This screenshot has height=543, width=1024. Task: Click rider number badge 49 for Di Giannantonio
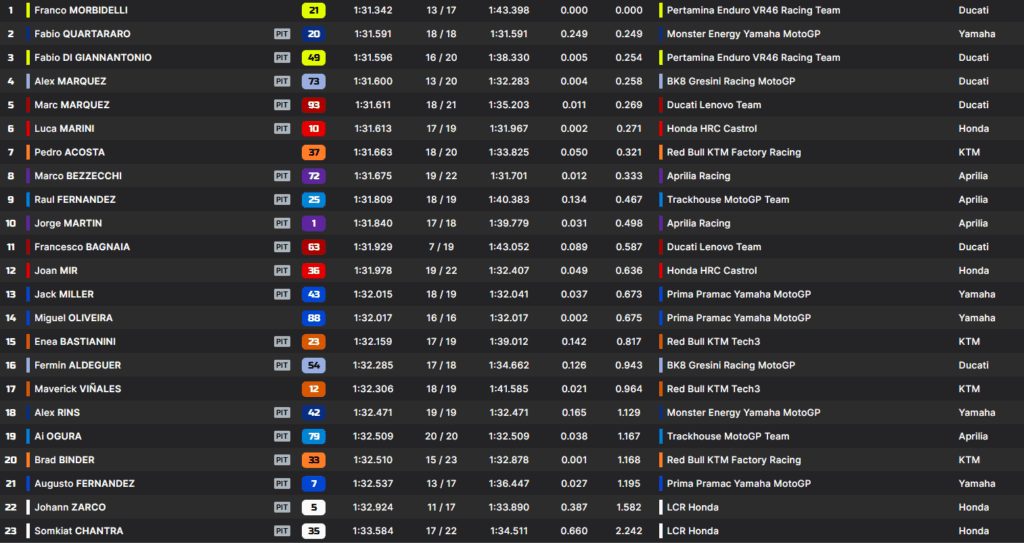coord(313,58)
